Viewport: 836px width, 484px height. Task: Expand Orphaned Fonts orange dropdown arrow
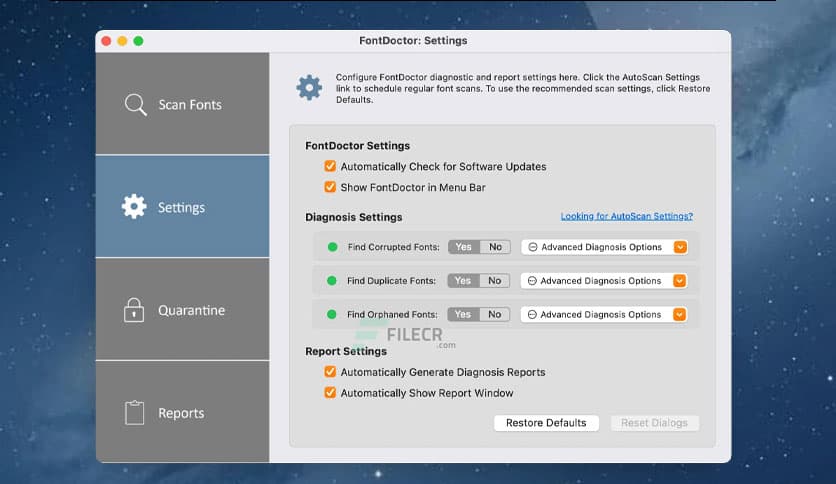679,314
